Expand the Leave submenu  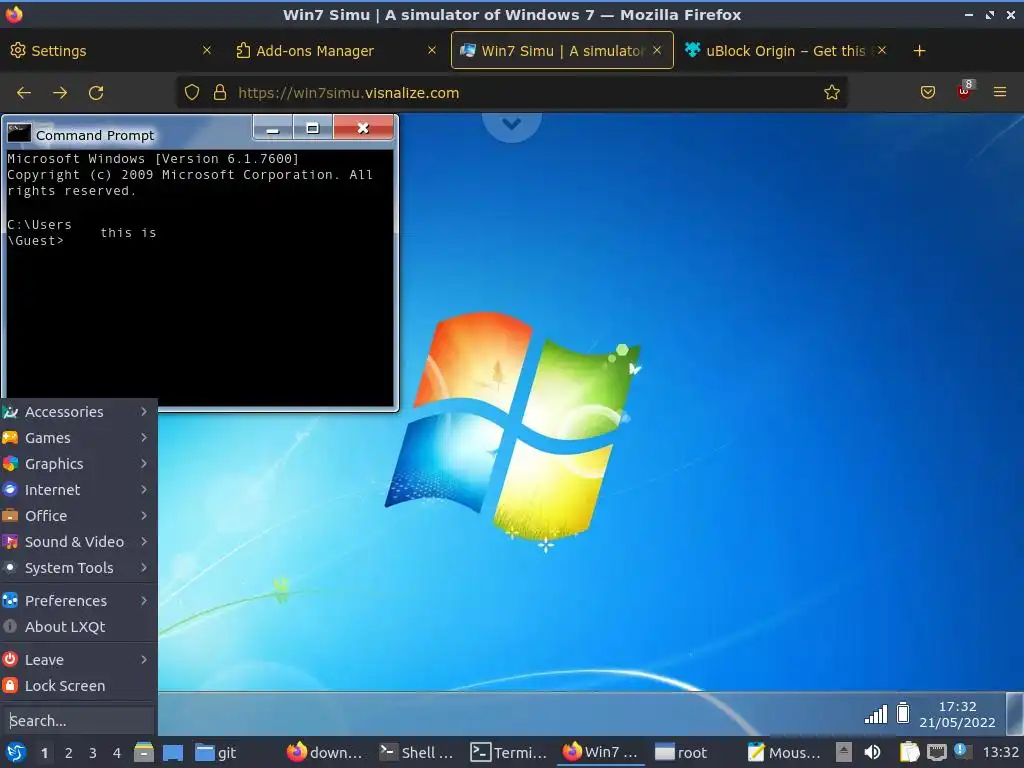[78, 660]
